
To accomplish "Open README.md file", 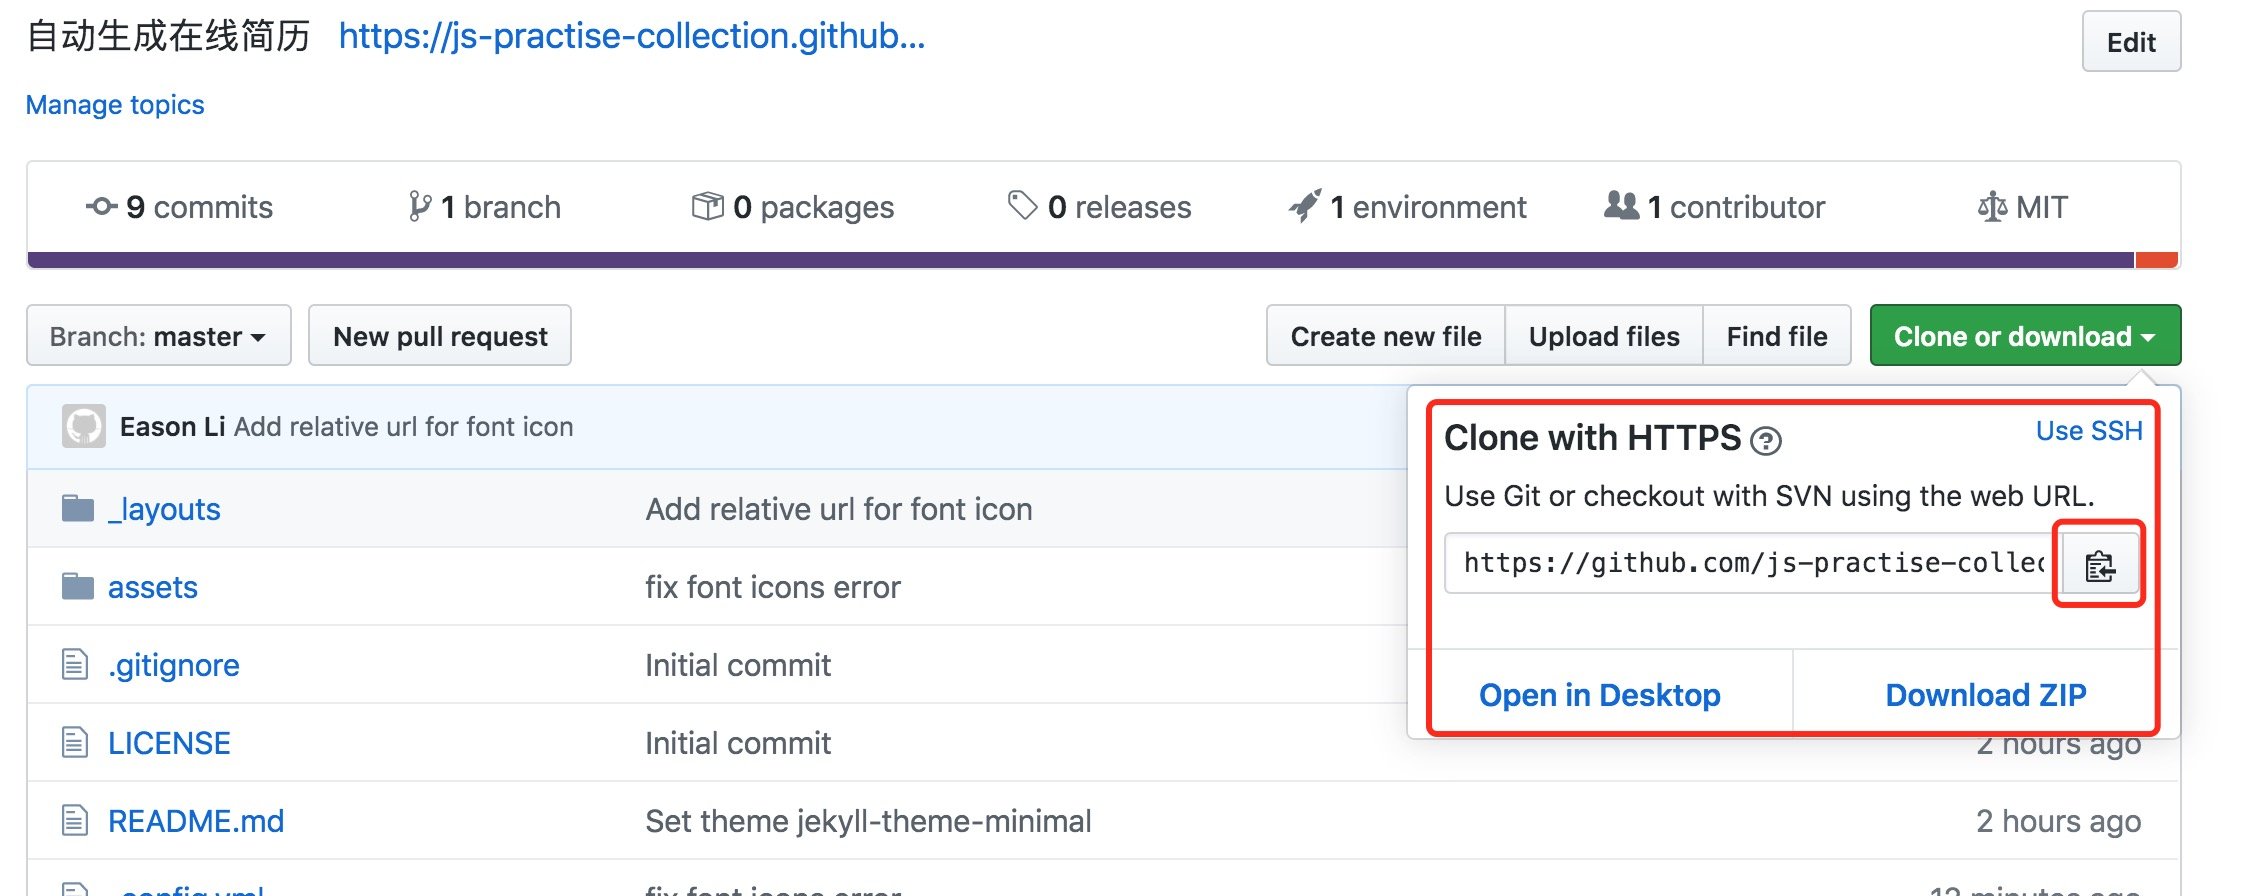I will click(196, 821).
